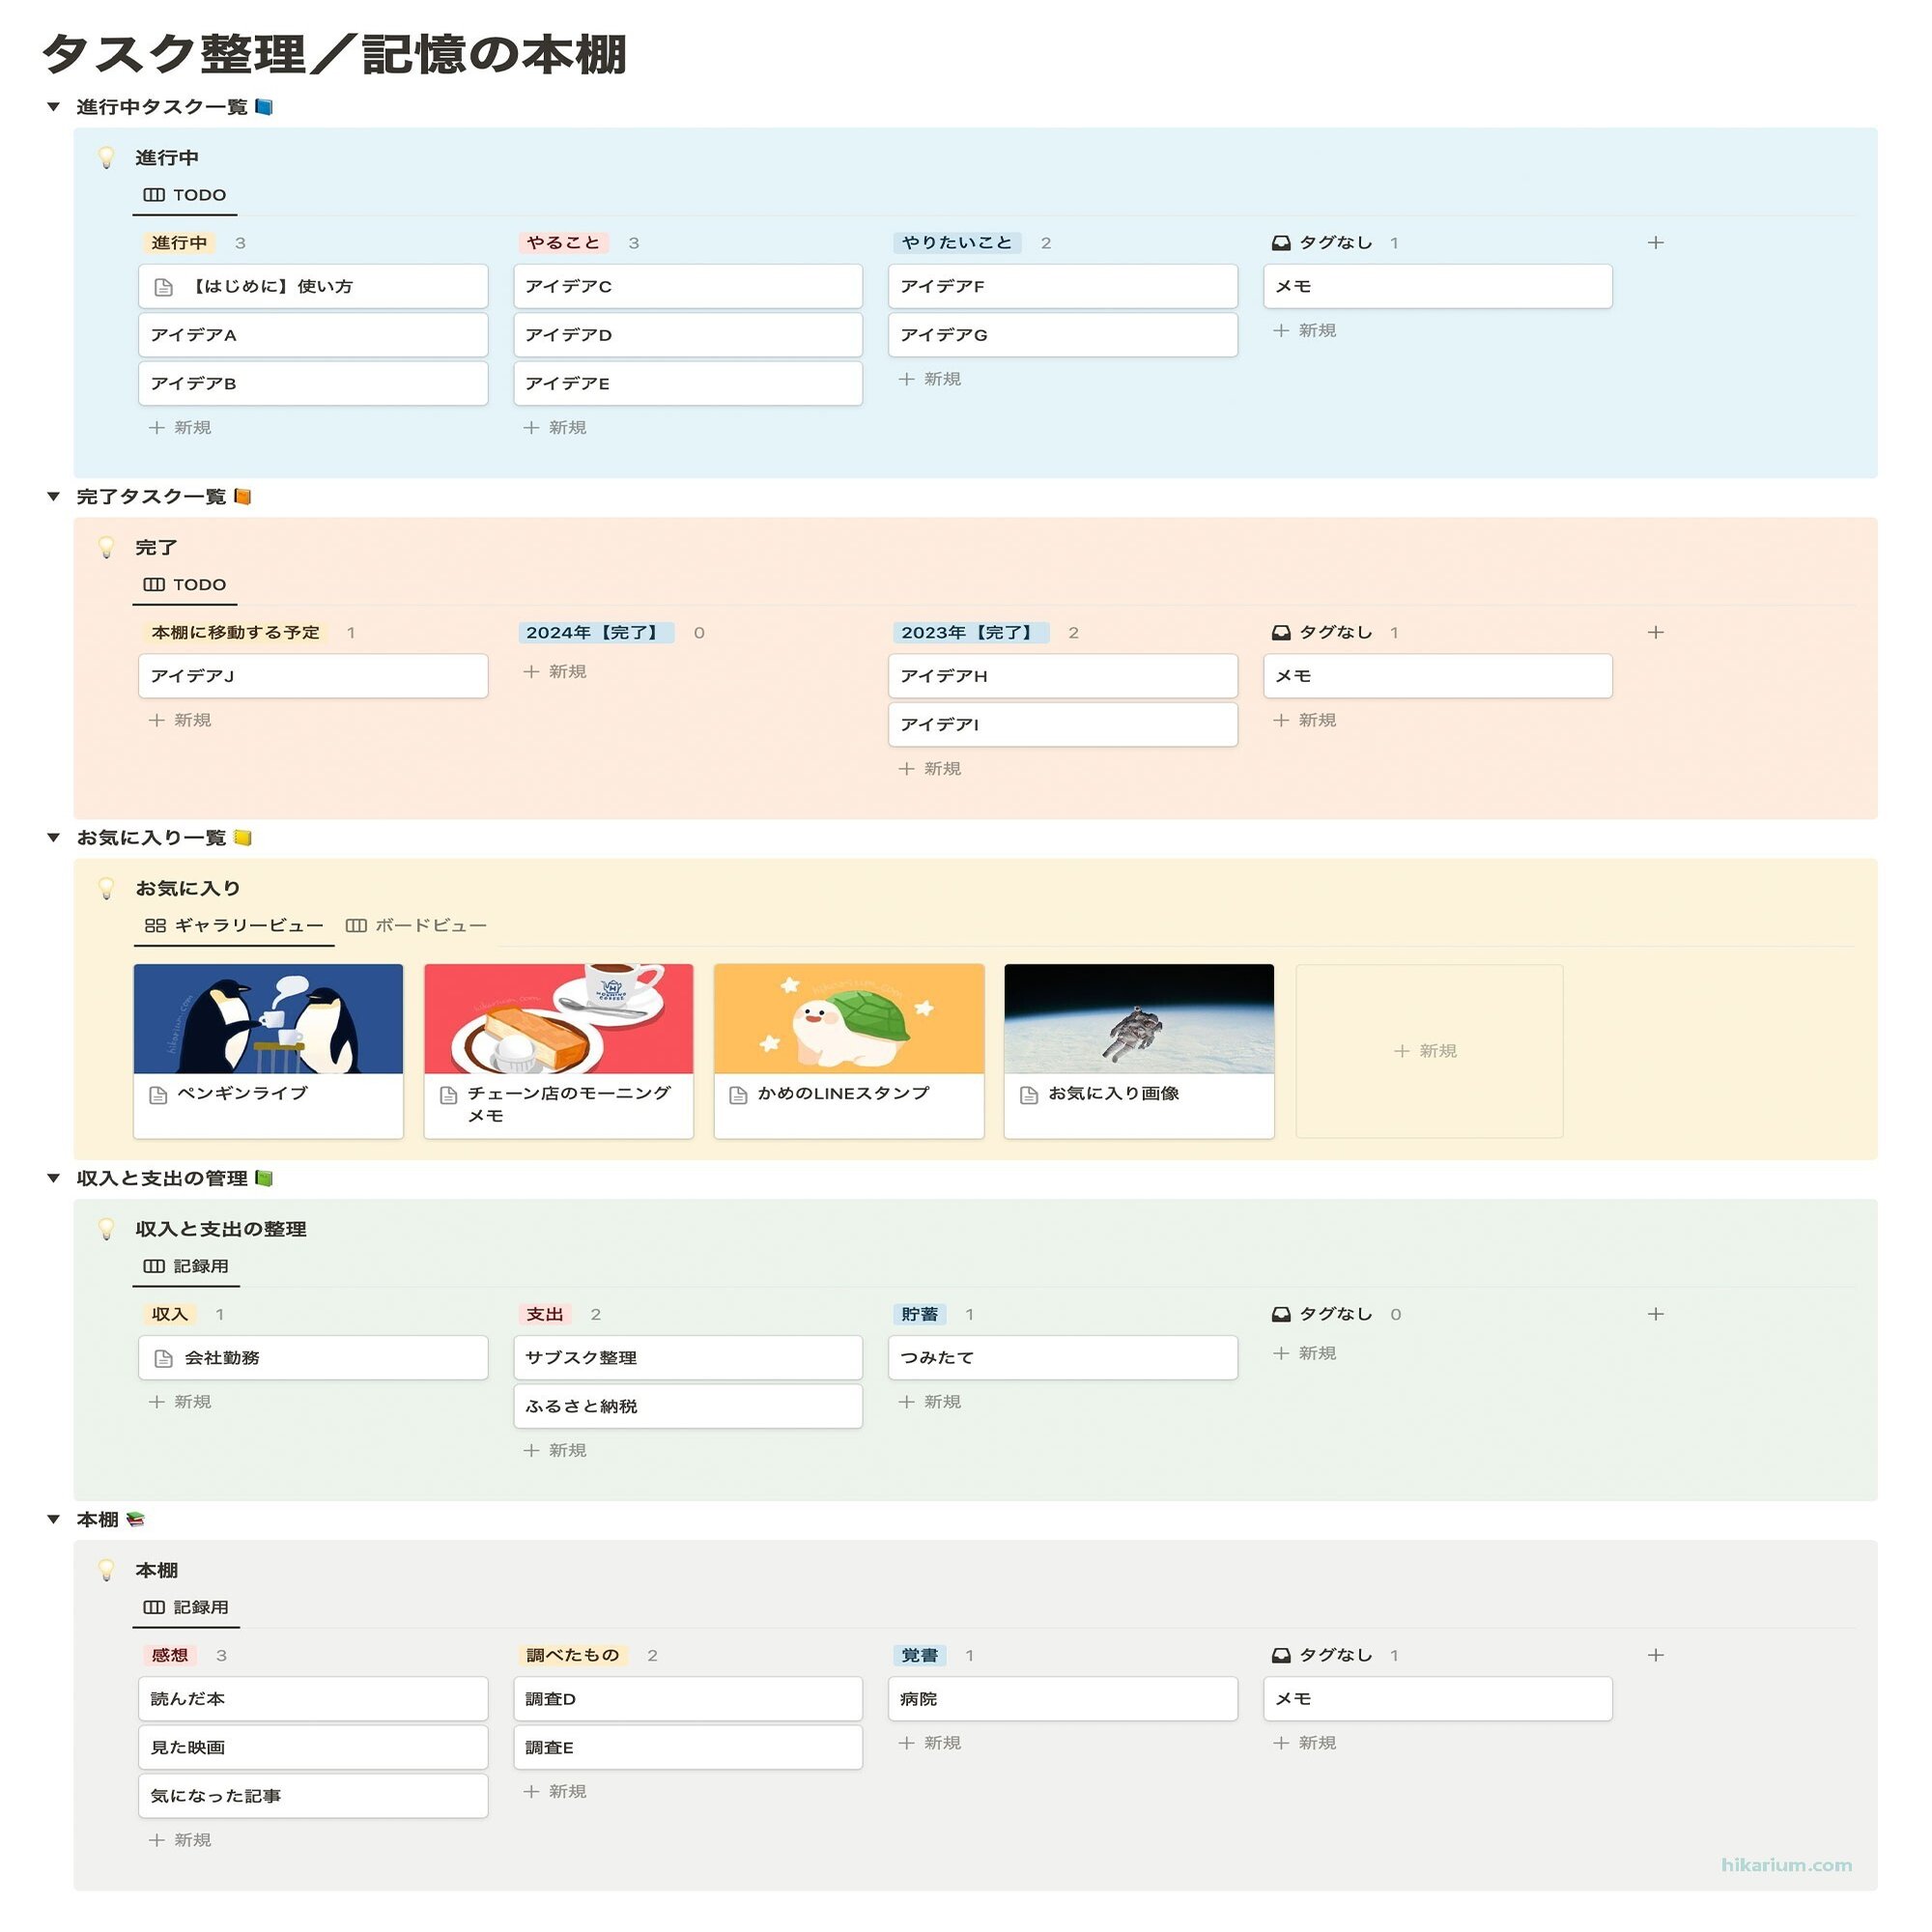The height and width of the screenshot is (1932, 1932).
Task: Click the page icon on お気に入り画像 card
Action: 1028,1094
